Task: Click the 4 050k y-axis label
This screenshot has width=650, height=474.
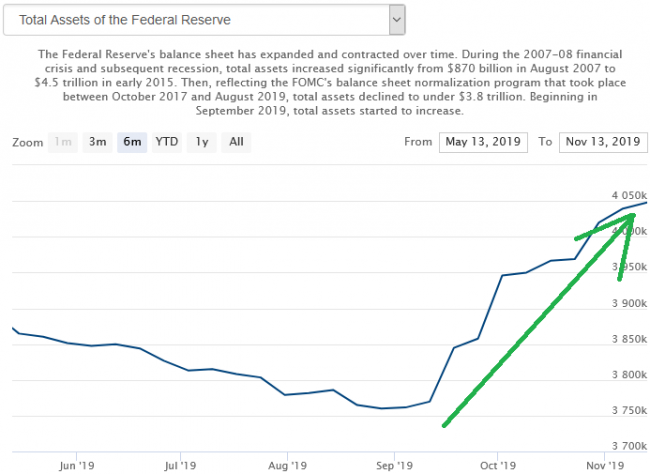Action: pos(626,195)
